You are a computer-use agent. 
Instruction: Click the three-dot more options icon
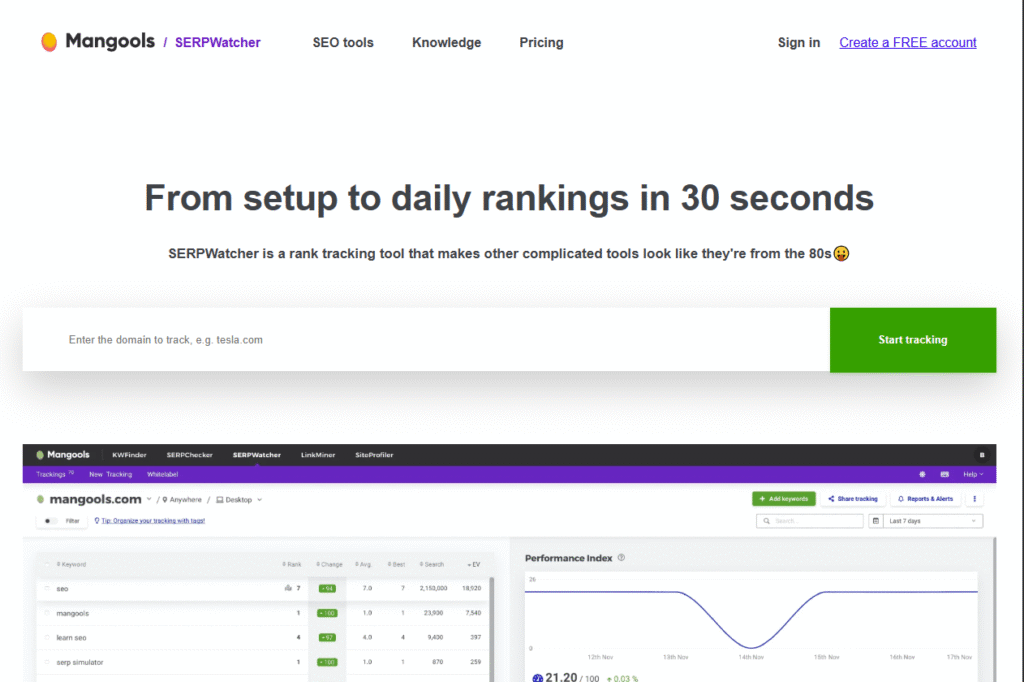[975, 498]
